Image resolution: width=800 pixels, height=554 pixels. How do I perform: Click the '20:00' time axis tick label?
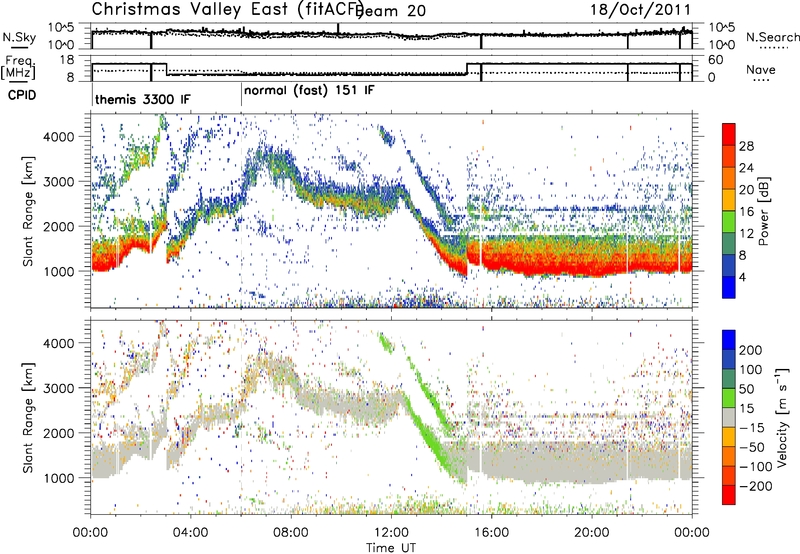click(x=591, y=533)
